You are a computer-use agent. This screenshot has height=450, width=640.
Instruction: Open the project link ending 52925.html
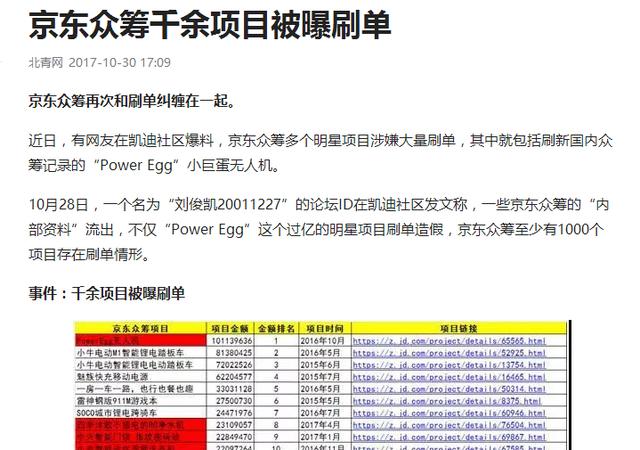(449, 352)
